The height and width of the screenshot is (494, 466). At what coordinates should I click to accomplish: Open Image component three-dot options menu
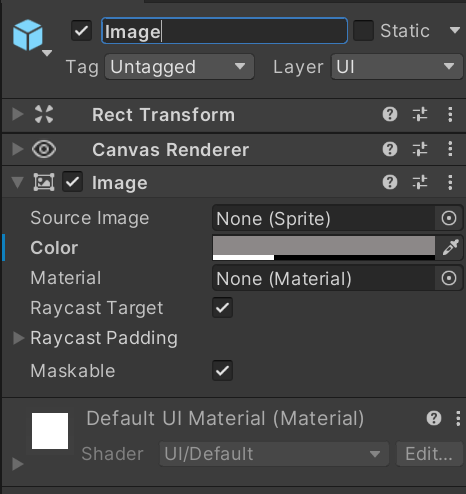click(x=450, y=182)
